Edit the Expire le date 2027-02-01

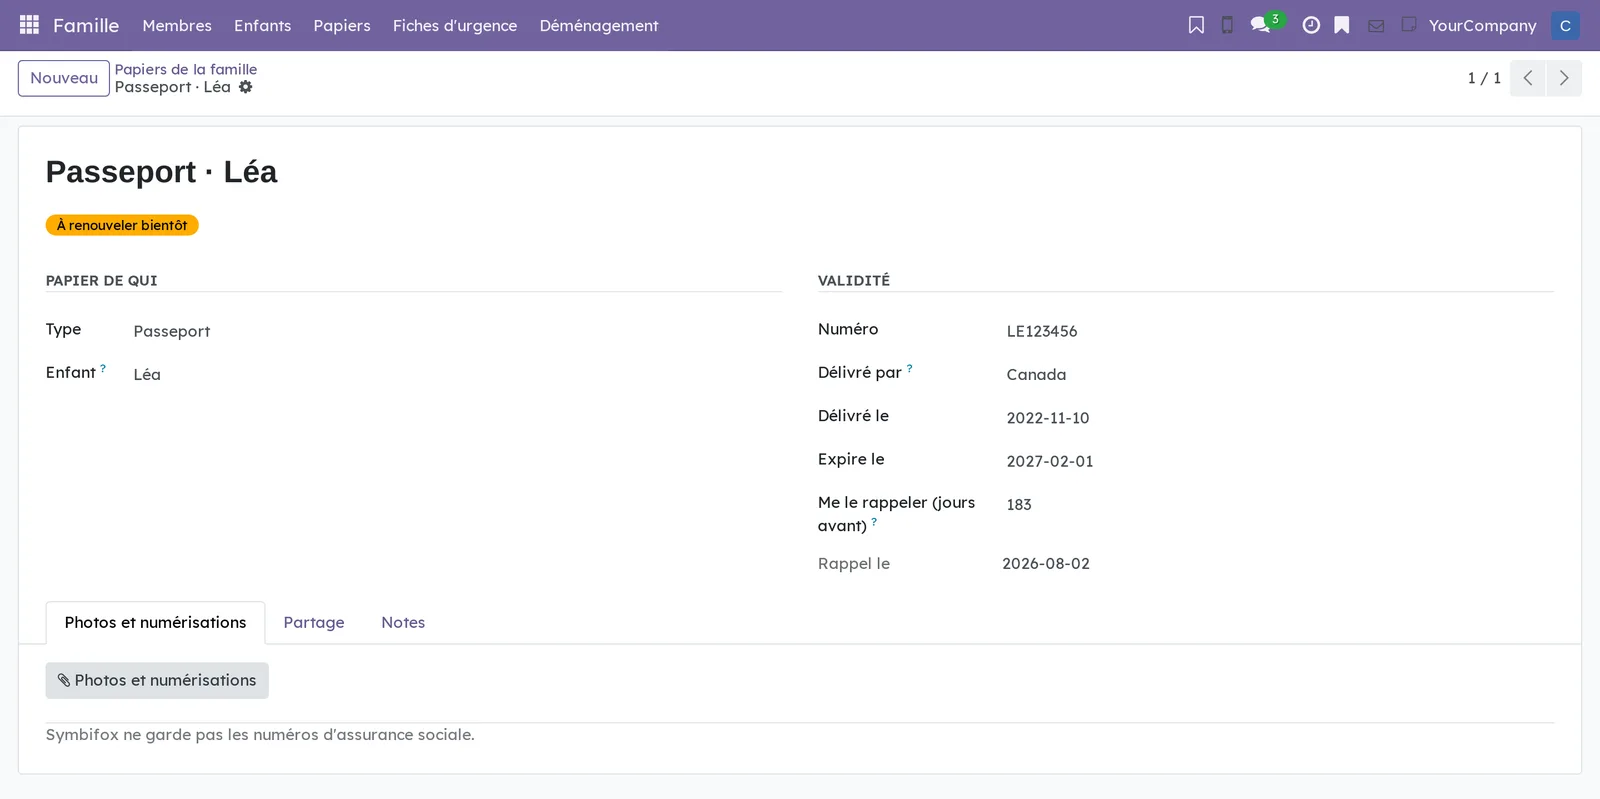[1280, 461]
